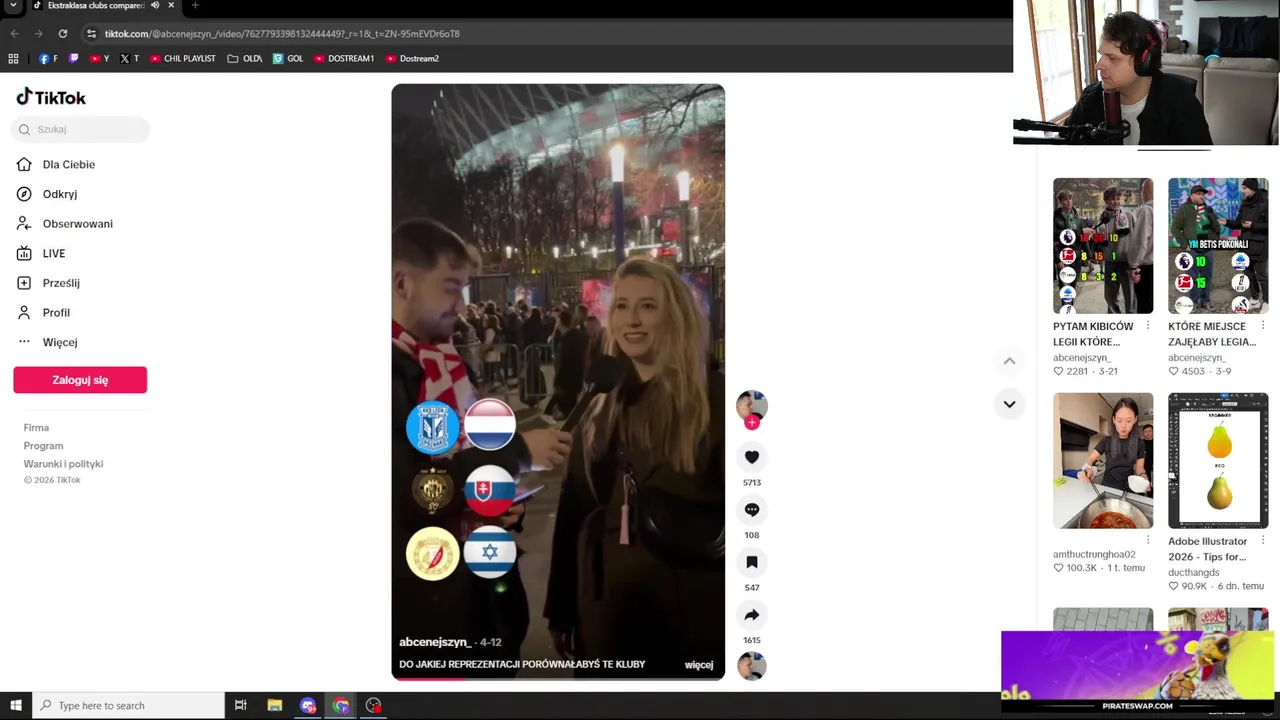Click the spinning sound disc avatar

pyautogui.click(x=752, y=666)
